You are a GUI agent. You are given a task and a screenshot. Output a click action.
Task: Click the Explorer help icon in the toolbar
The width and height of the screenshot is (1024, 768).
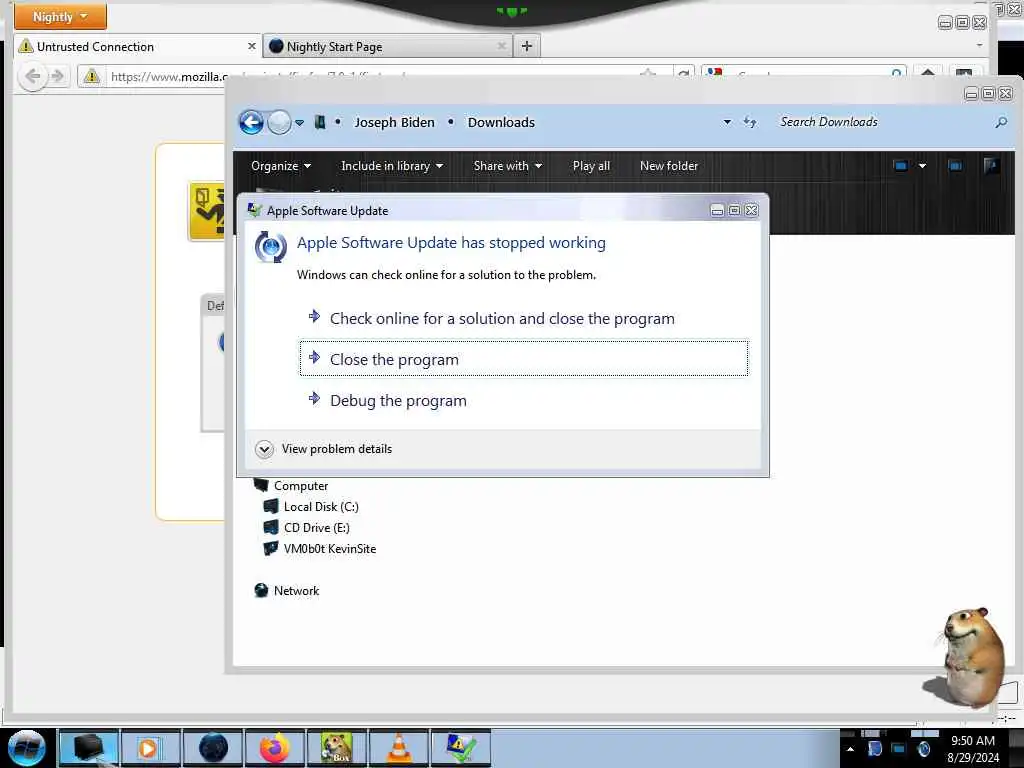tap(991, 166)
